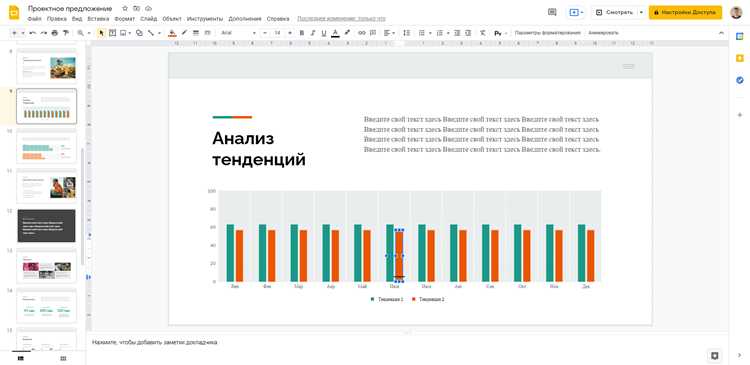
Task: Collapse the toolbar menus with chevron
Action: tap(721, 33)
